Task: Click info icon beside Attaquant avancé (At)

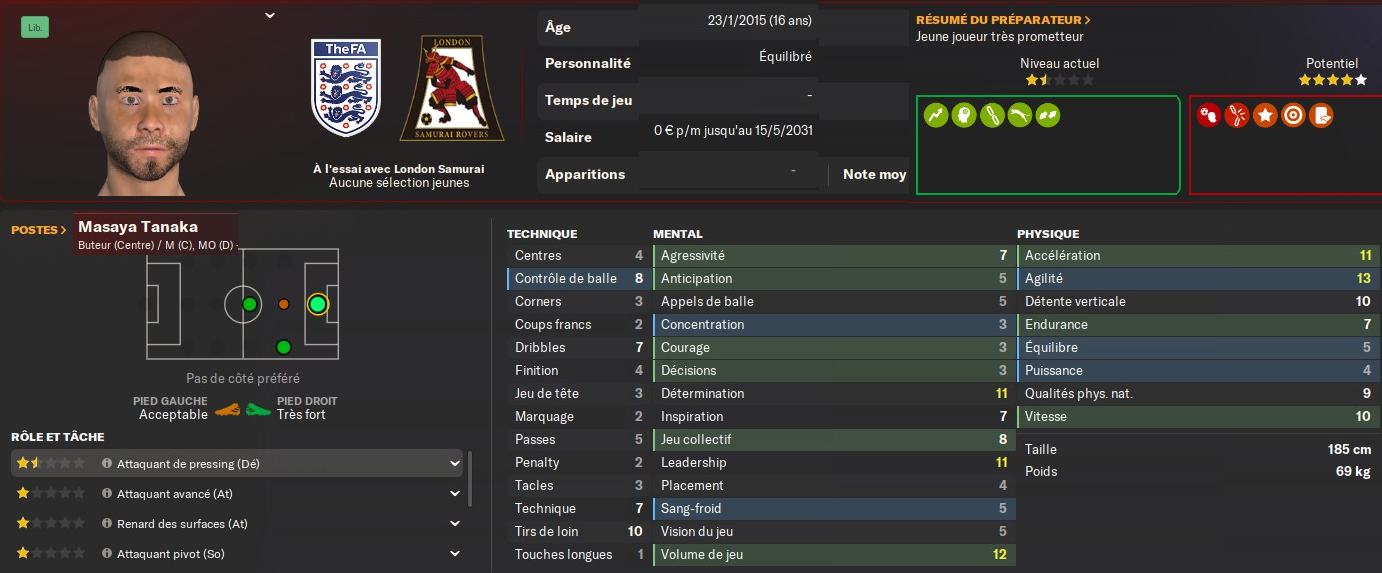Action: click(107, 494)
